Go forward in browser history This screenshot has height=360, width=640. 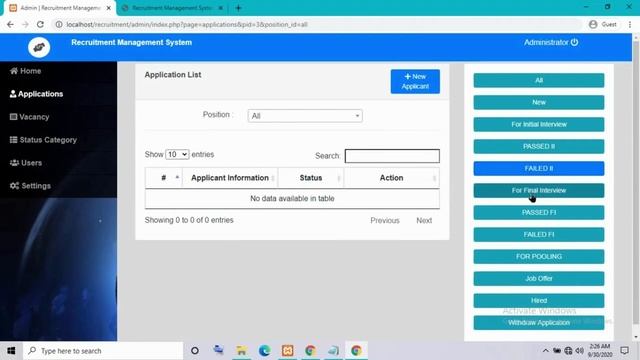(25, 24)
